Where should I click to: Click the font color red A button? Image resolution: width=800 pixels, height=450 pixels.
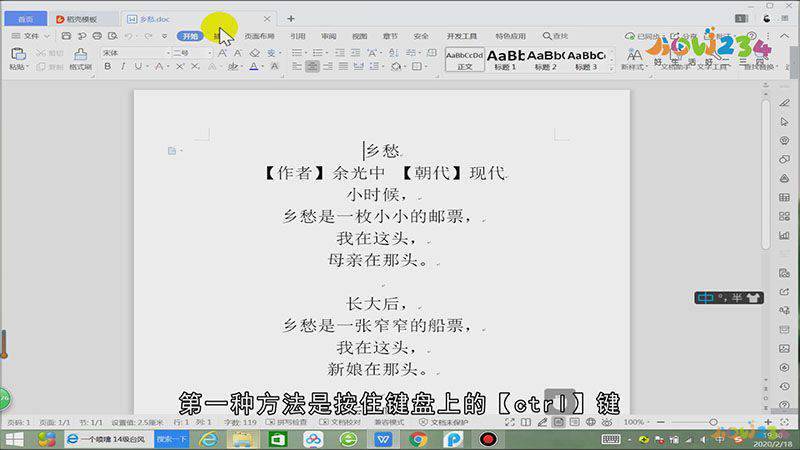coord(159,66)
